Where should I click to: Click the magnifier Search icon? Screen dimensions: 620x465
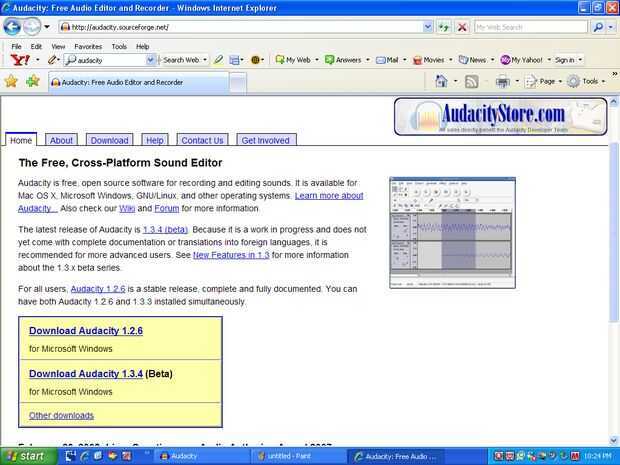click(598, 27)
